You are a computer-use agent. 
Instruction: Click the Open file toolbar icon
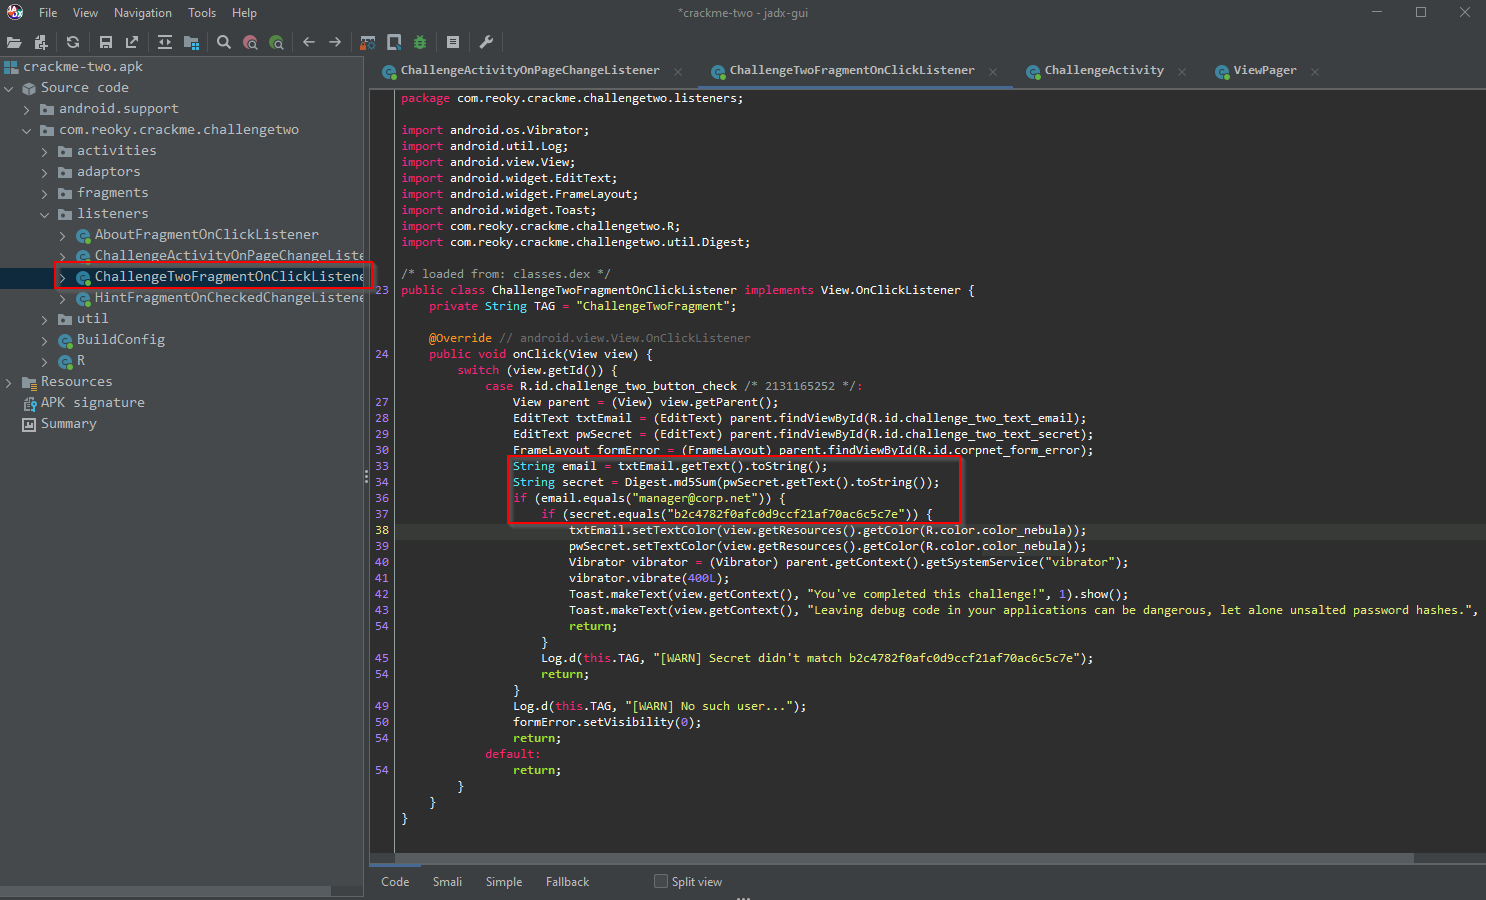14,42
